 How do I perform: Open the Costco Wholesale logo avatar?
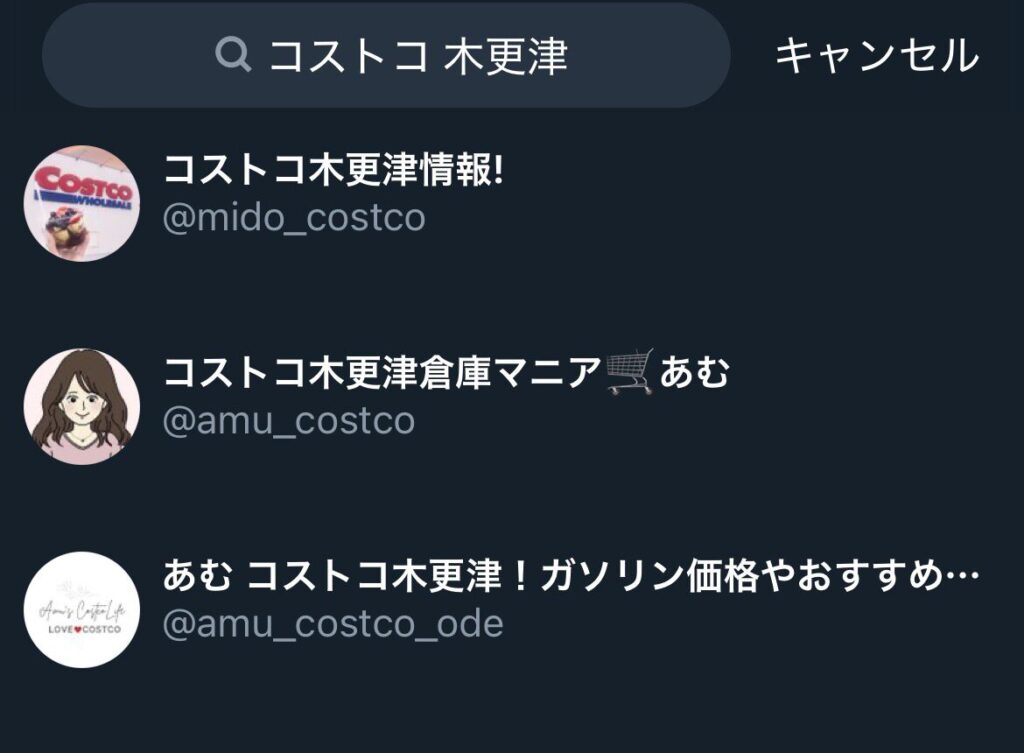[x=82, y=203]
